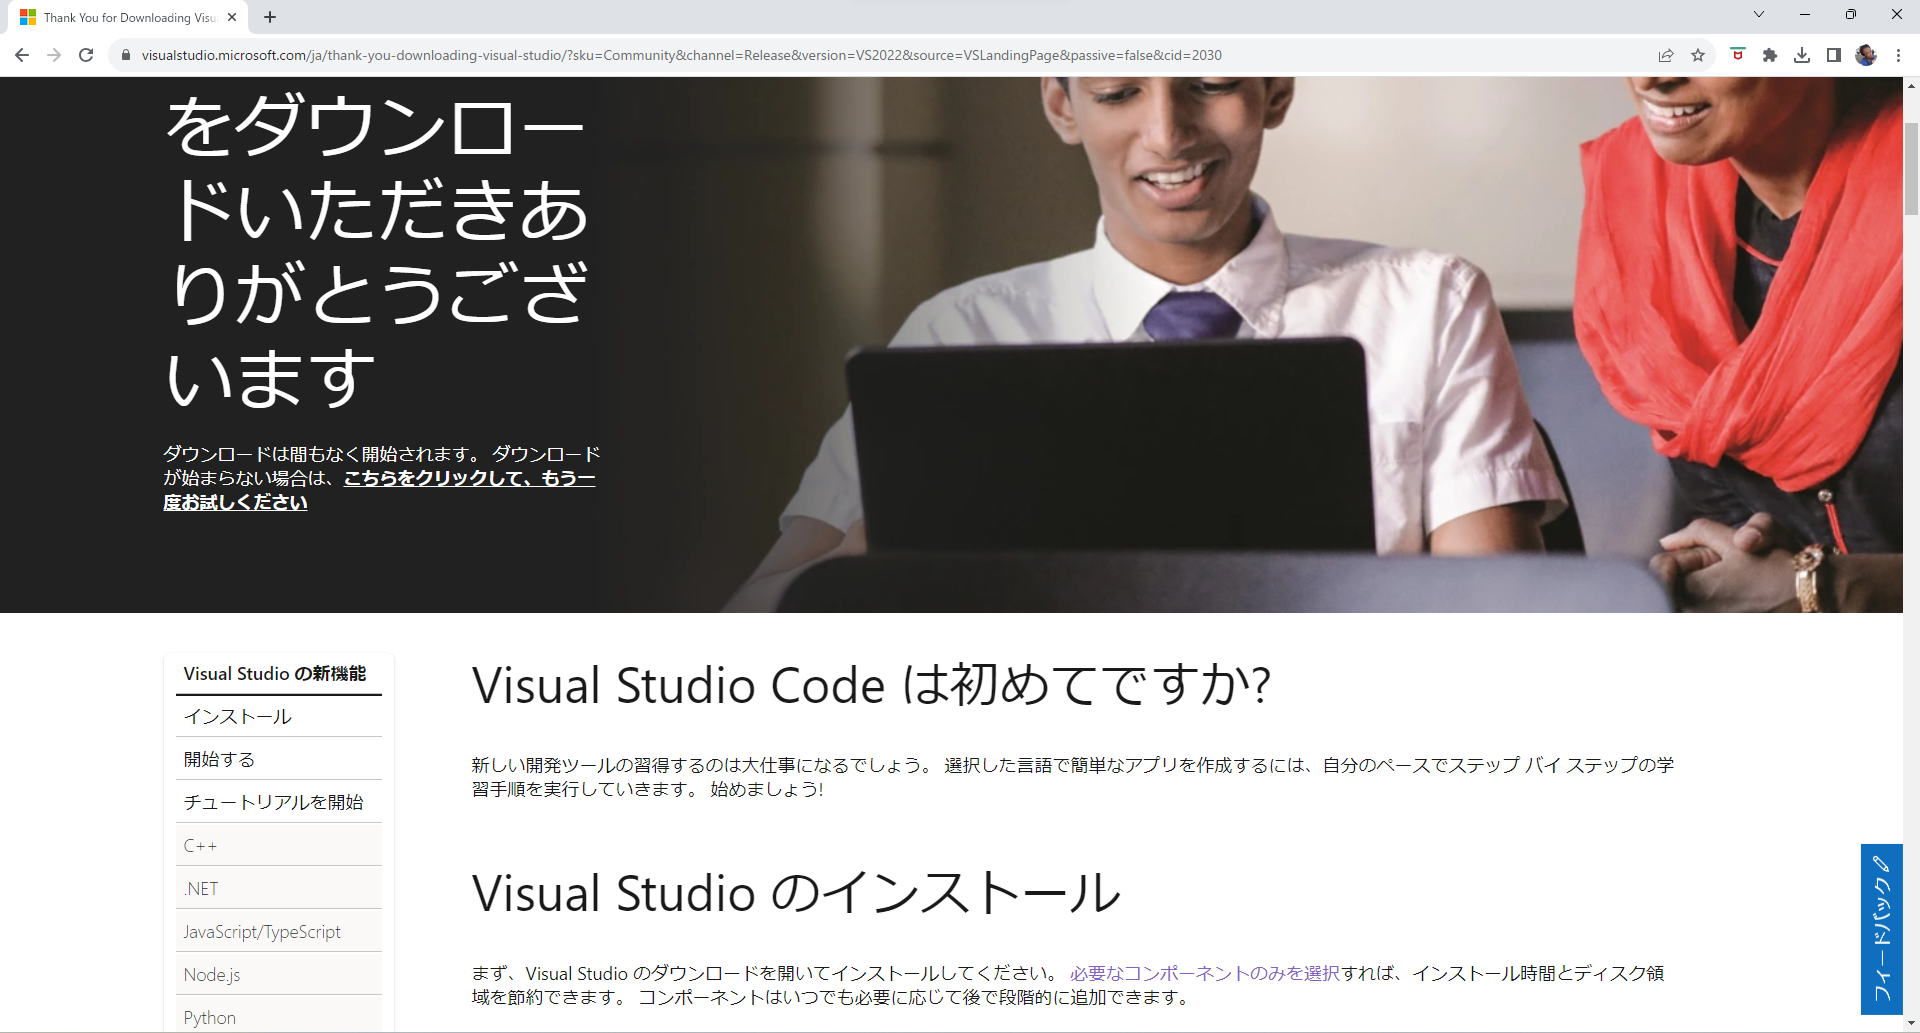
Task: Open Chrome three-dot menu
Action: click(1897, 55)
